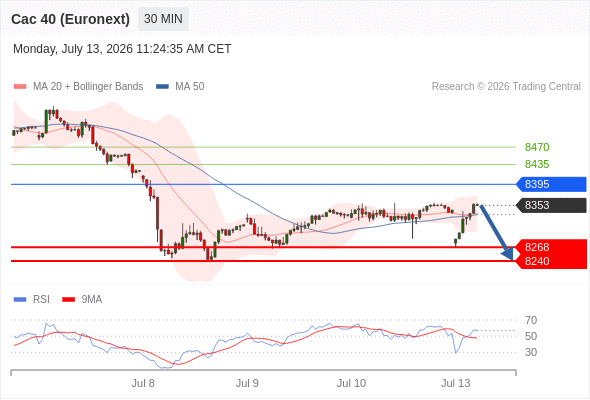Click the 8470 resistance level label
The image size is (590, 400).
pyautogui.click(x=537, y=147)
